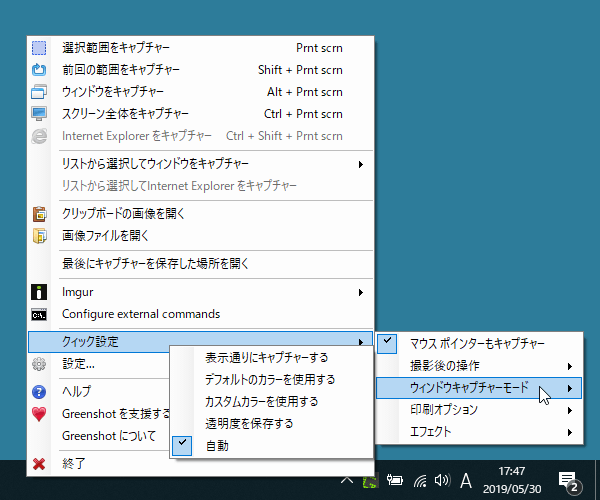This screenshot has width=600, height=500.
Task: Click the Imgur green icon
Action: [x=39, y=292]
